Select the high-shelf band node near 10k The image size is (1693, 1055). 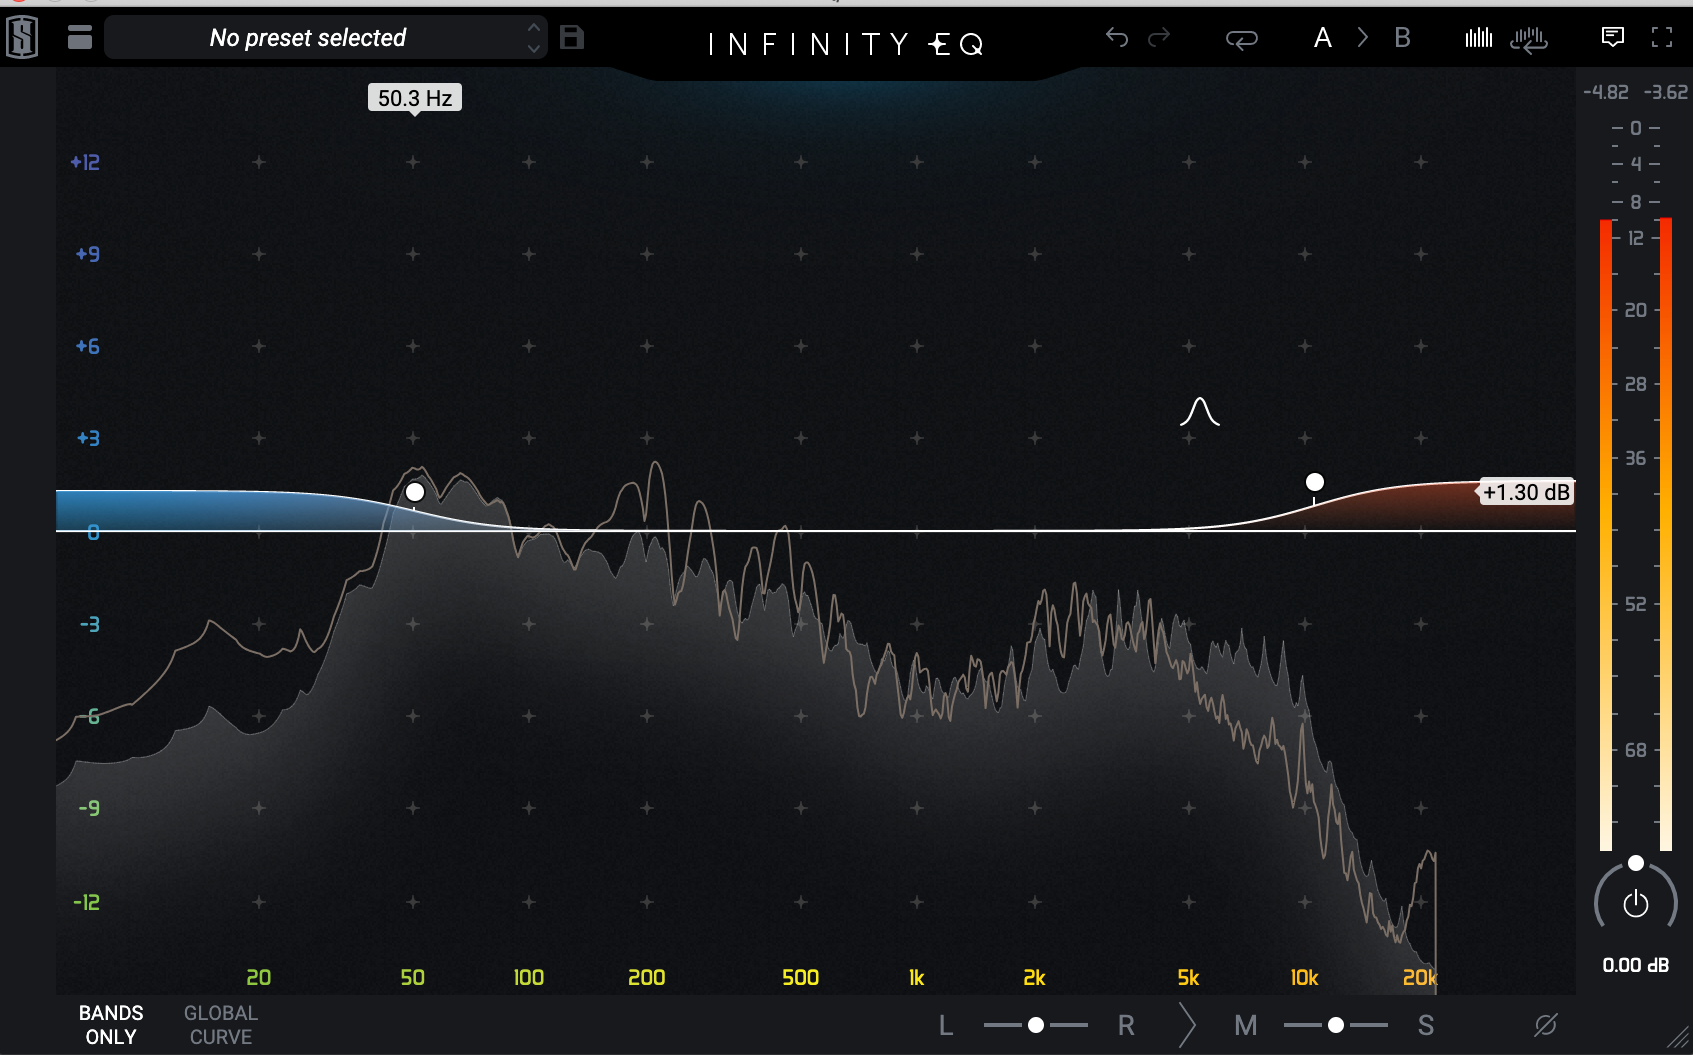[1315, 482]
